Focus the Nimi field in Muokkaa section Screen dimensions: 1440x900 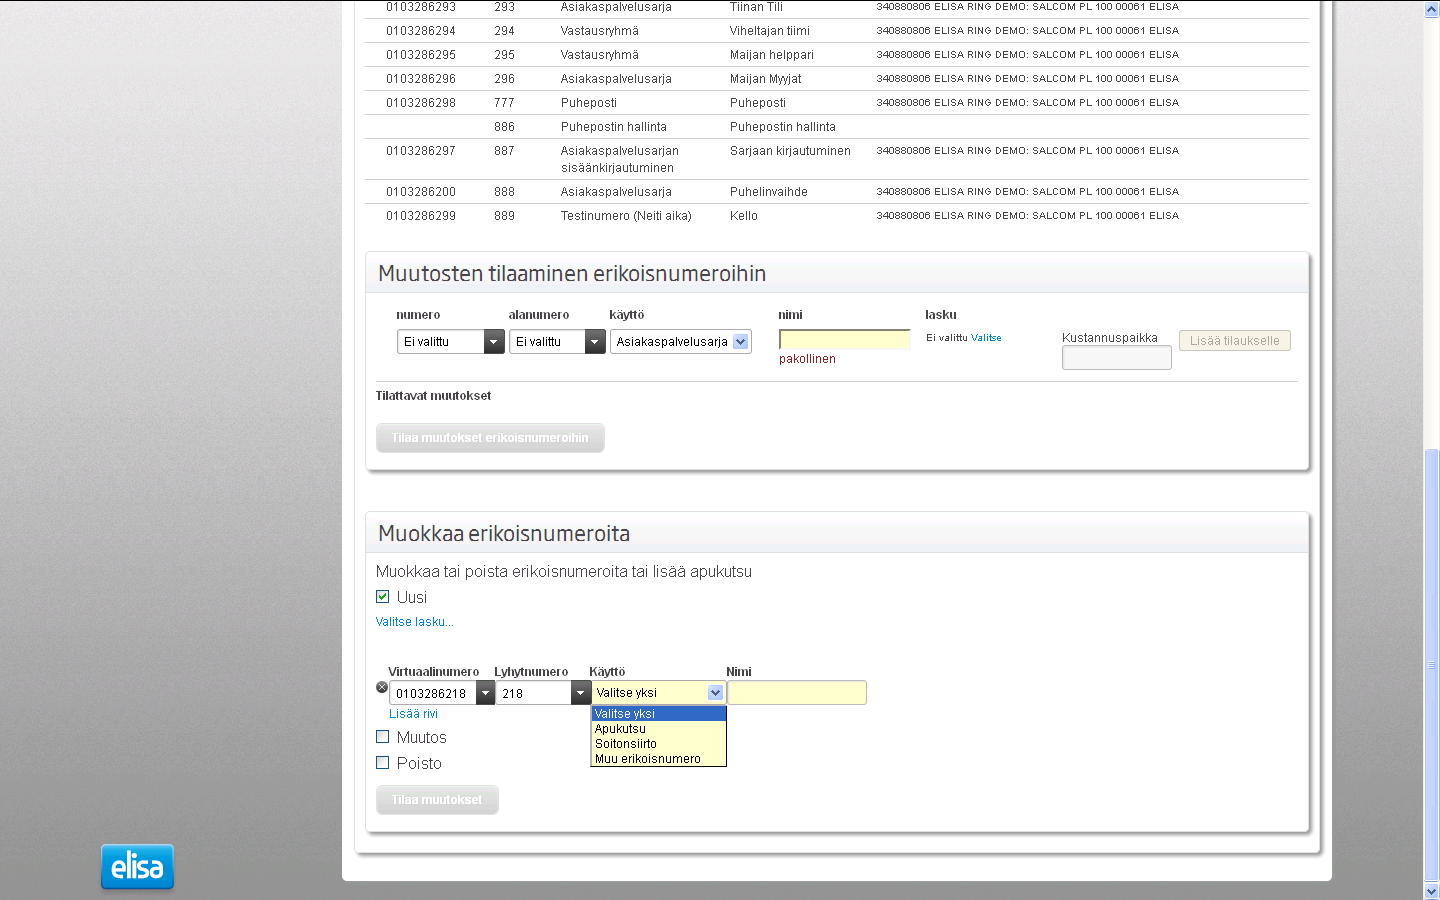(x=797, y=693)
